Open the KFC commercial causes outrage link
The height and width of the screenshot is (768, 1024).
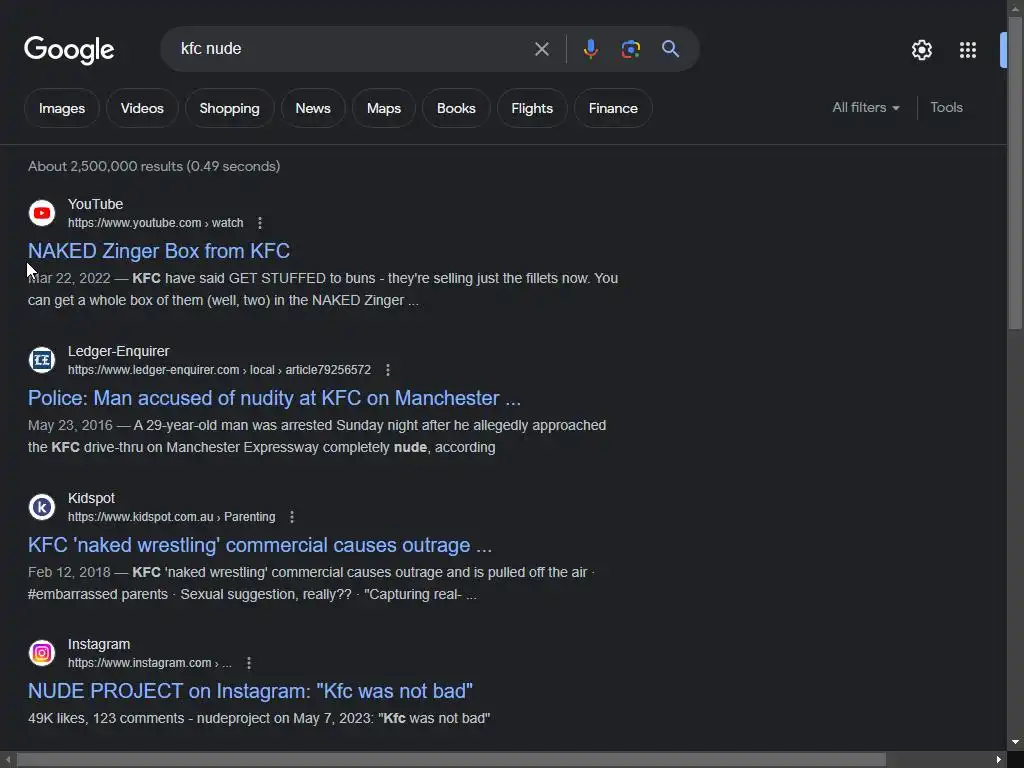pyautogui.click(x=260, y=545)
